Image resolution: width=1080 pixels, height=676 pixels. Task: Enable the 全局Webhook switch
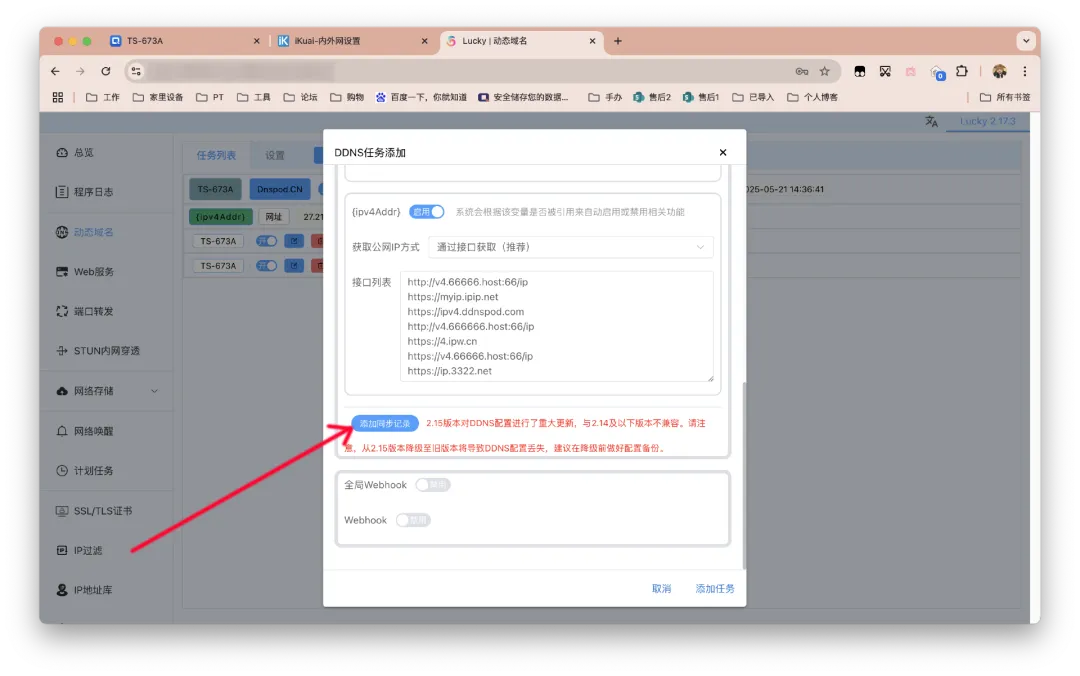433,485
